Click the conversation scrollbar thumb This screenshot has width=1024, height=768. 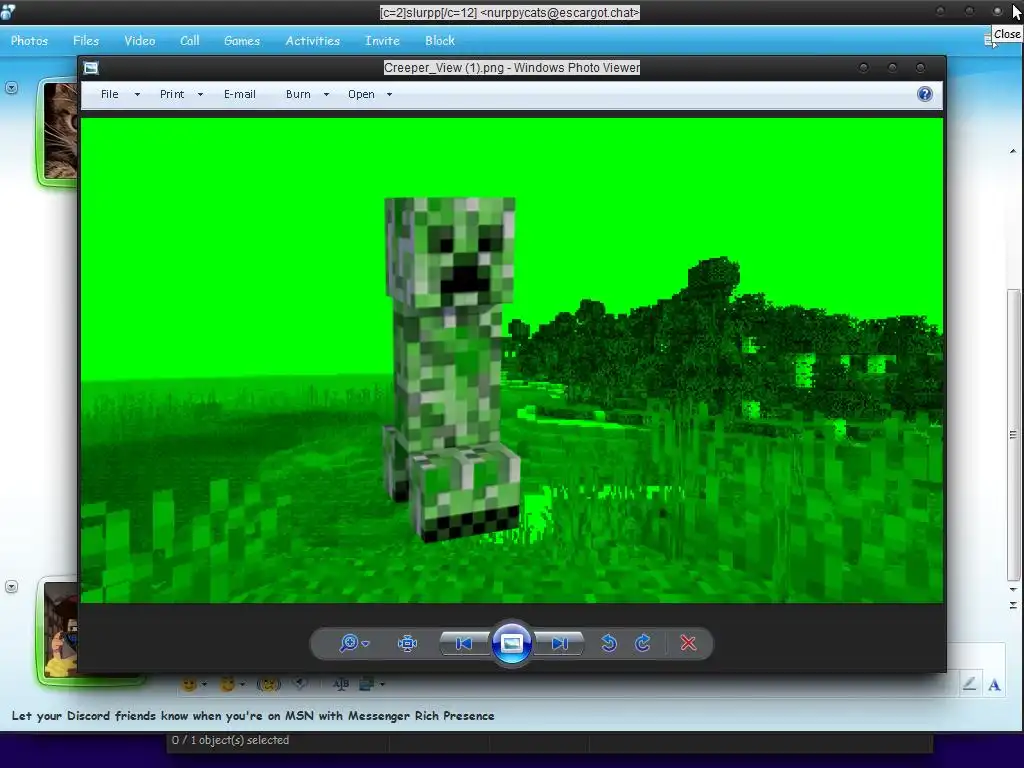(1013, 434)
